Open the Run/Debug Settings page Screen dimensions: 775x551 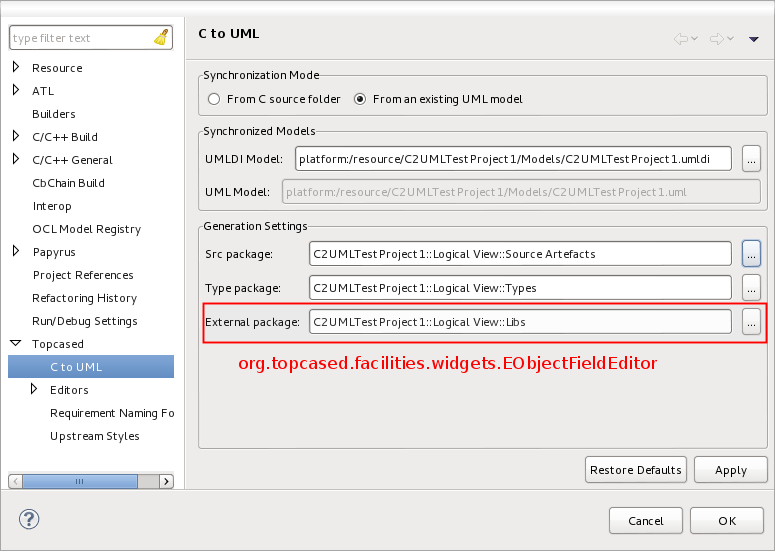85,321
